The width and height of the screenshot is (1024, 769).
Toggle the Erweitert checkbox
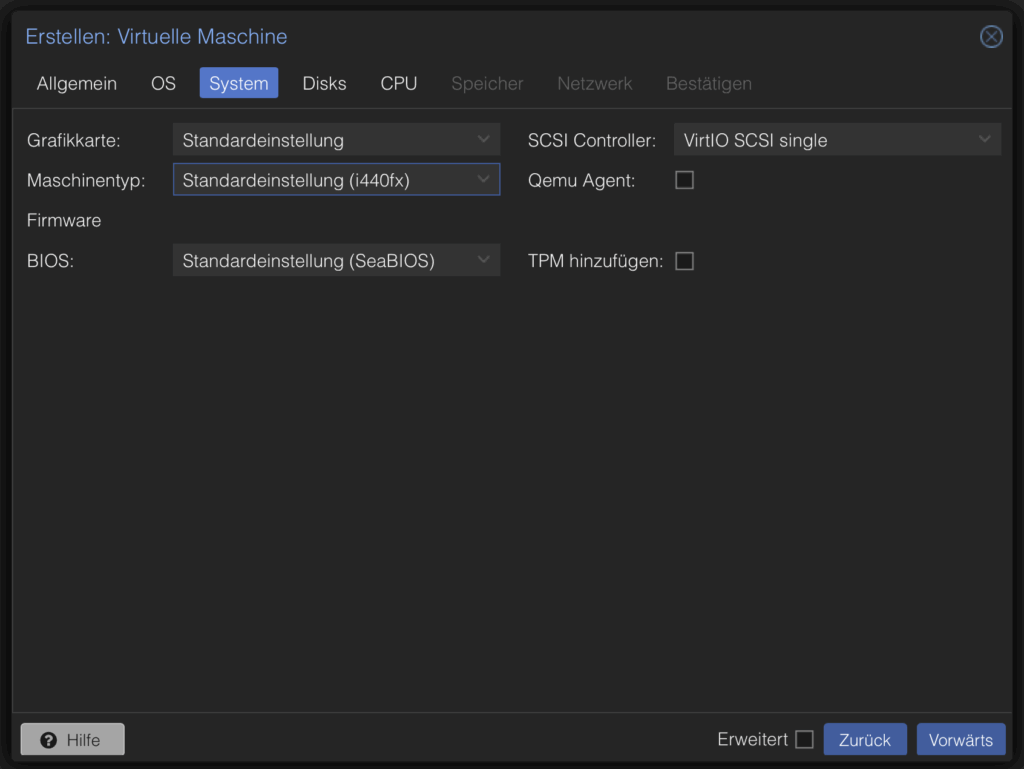click(x=804, y=740)
